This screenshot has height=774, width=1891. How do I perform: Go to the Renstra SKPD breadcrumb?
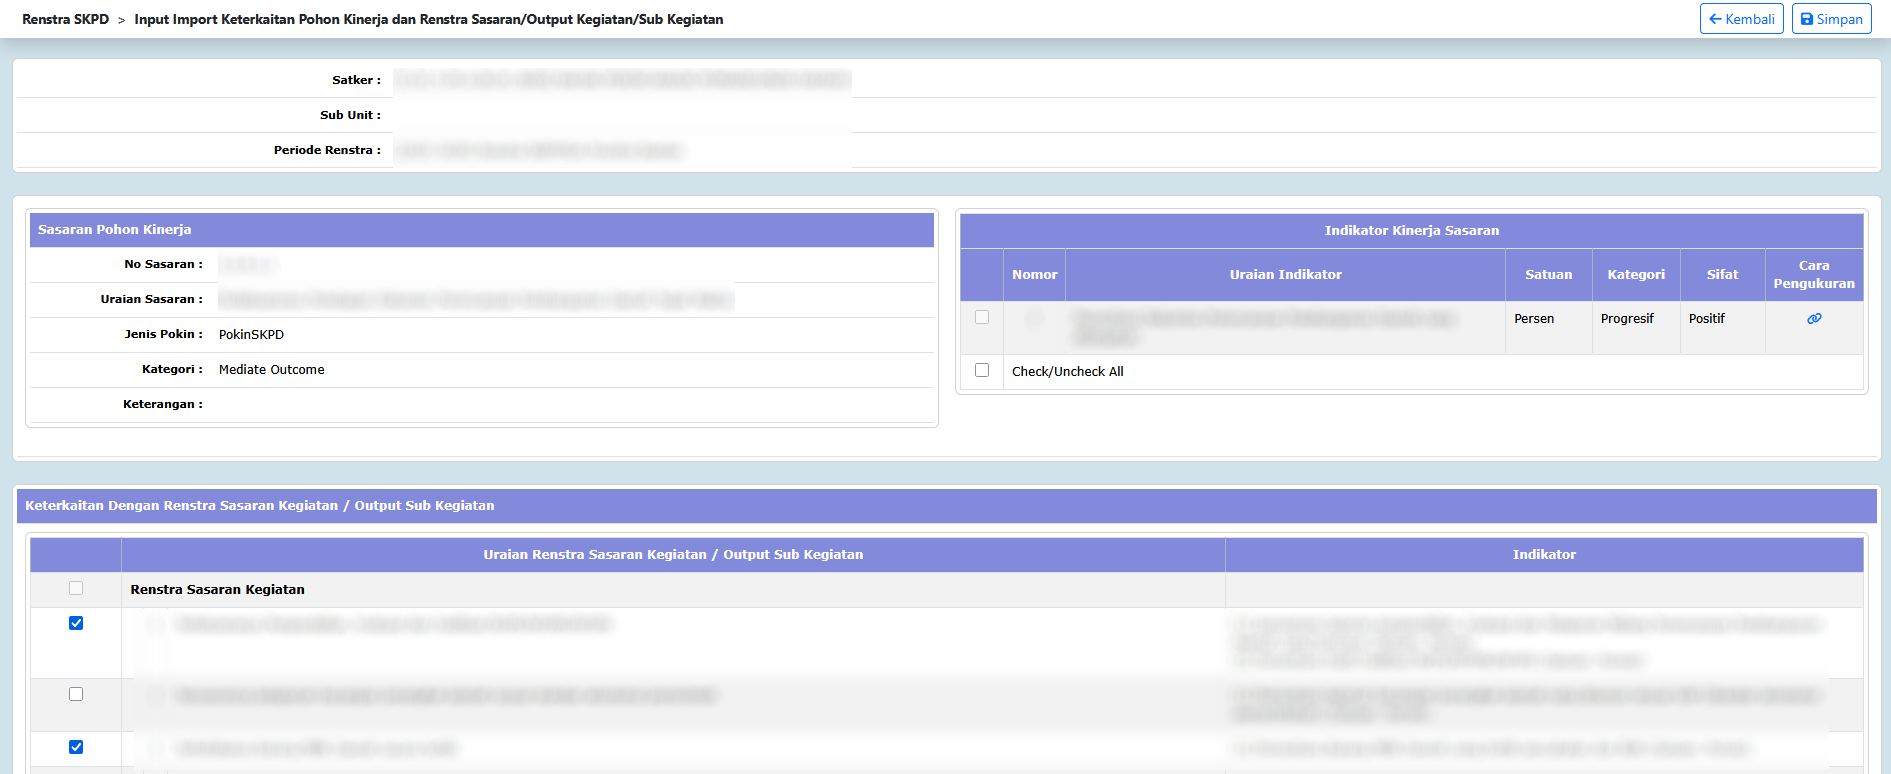click(65, 19)
